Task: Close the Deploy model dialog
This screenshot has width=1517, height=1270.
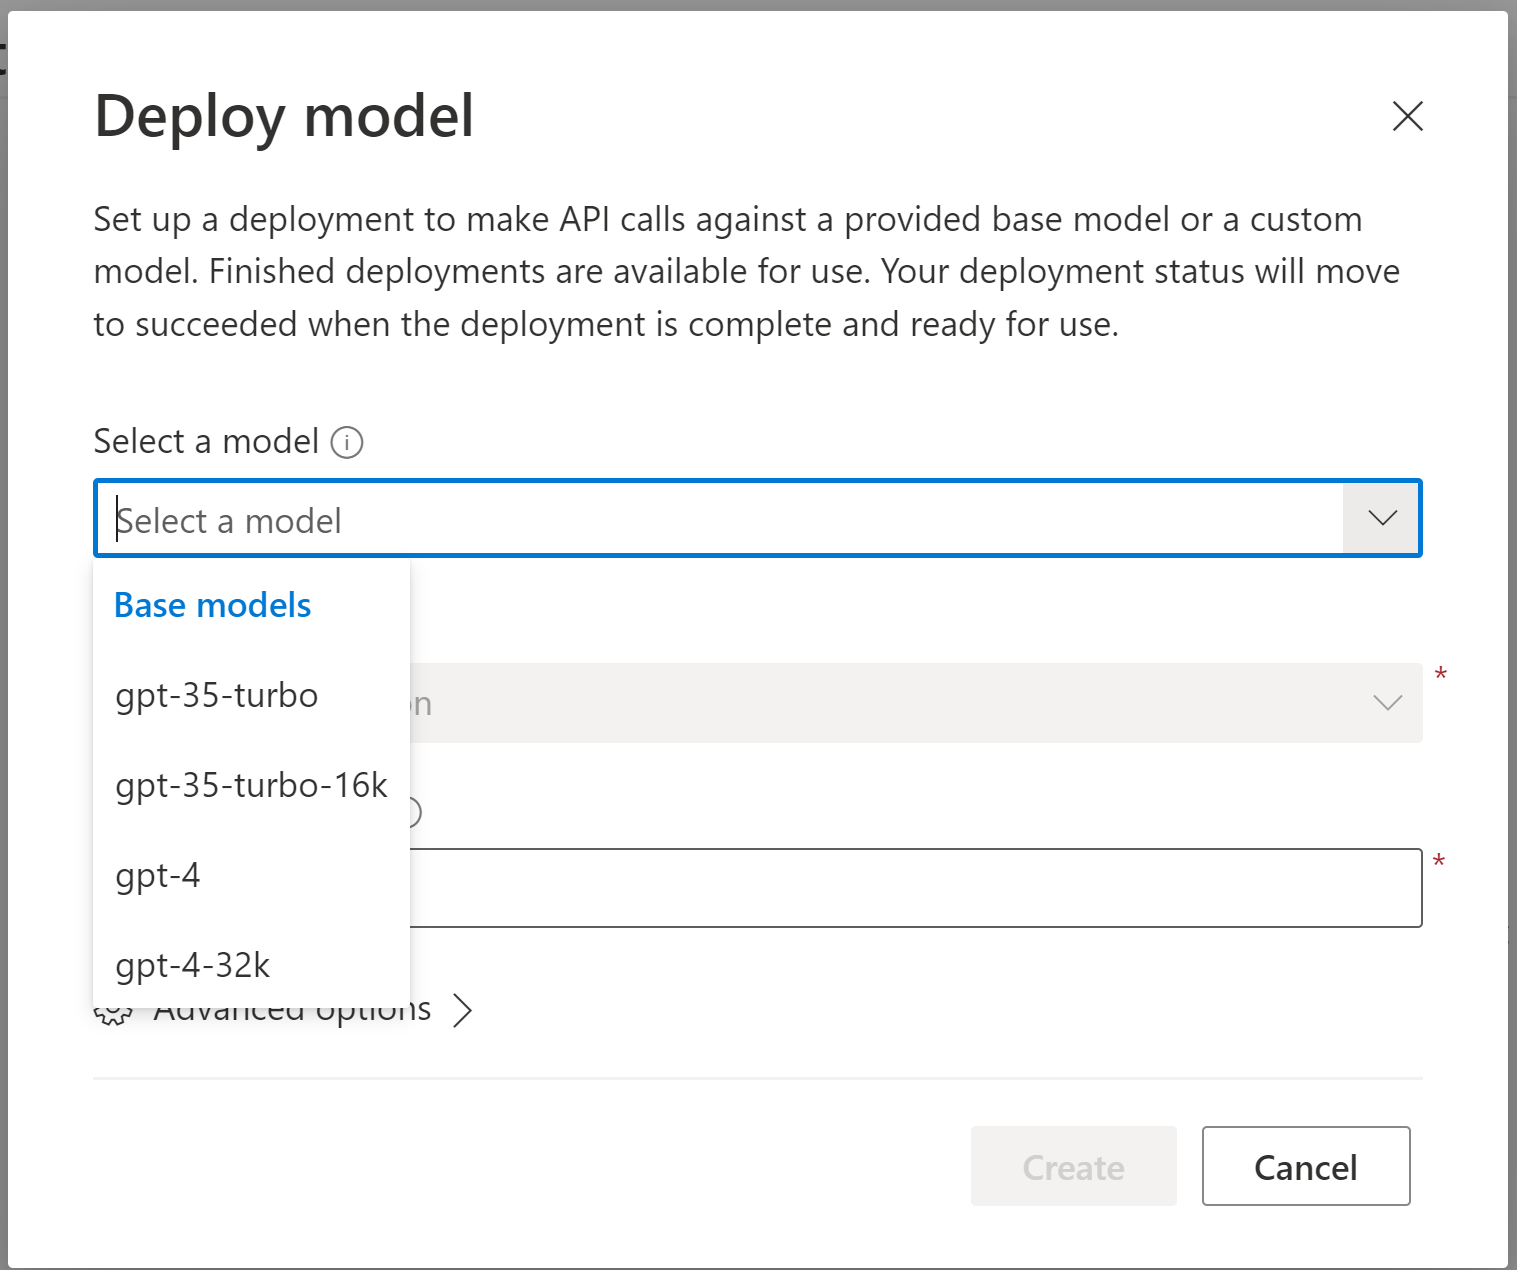Action: (1407, 116)
